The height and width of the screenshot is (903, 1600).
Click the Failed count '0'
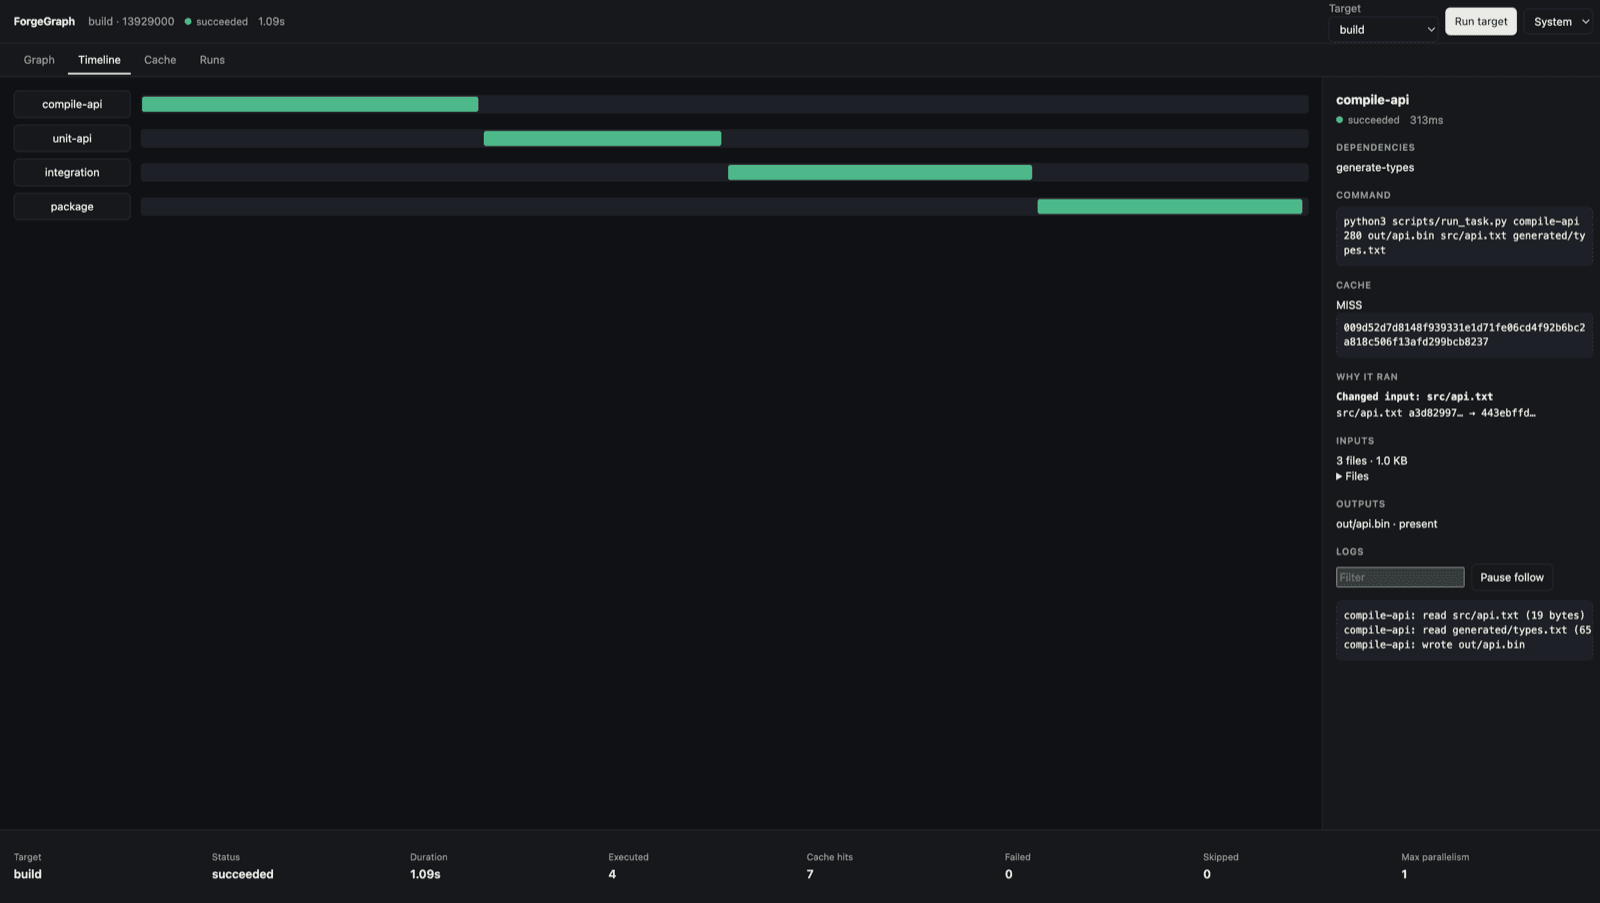1008,874
